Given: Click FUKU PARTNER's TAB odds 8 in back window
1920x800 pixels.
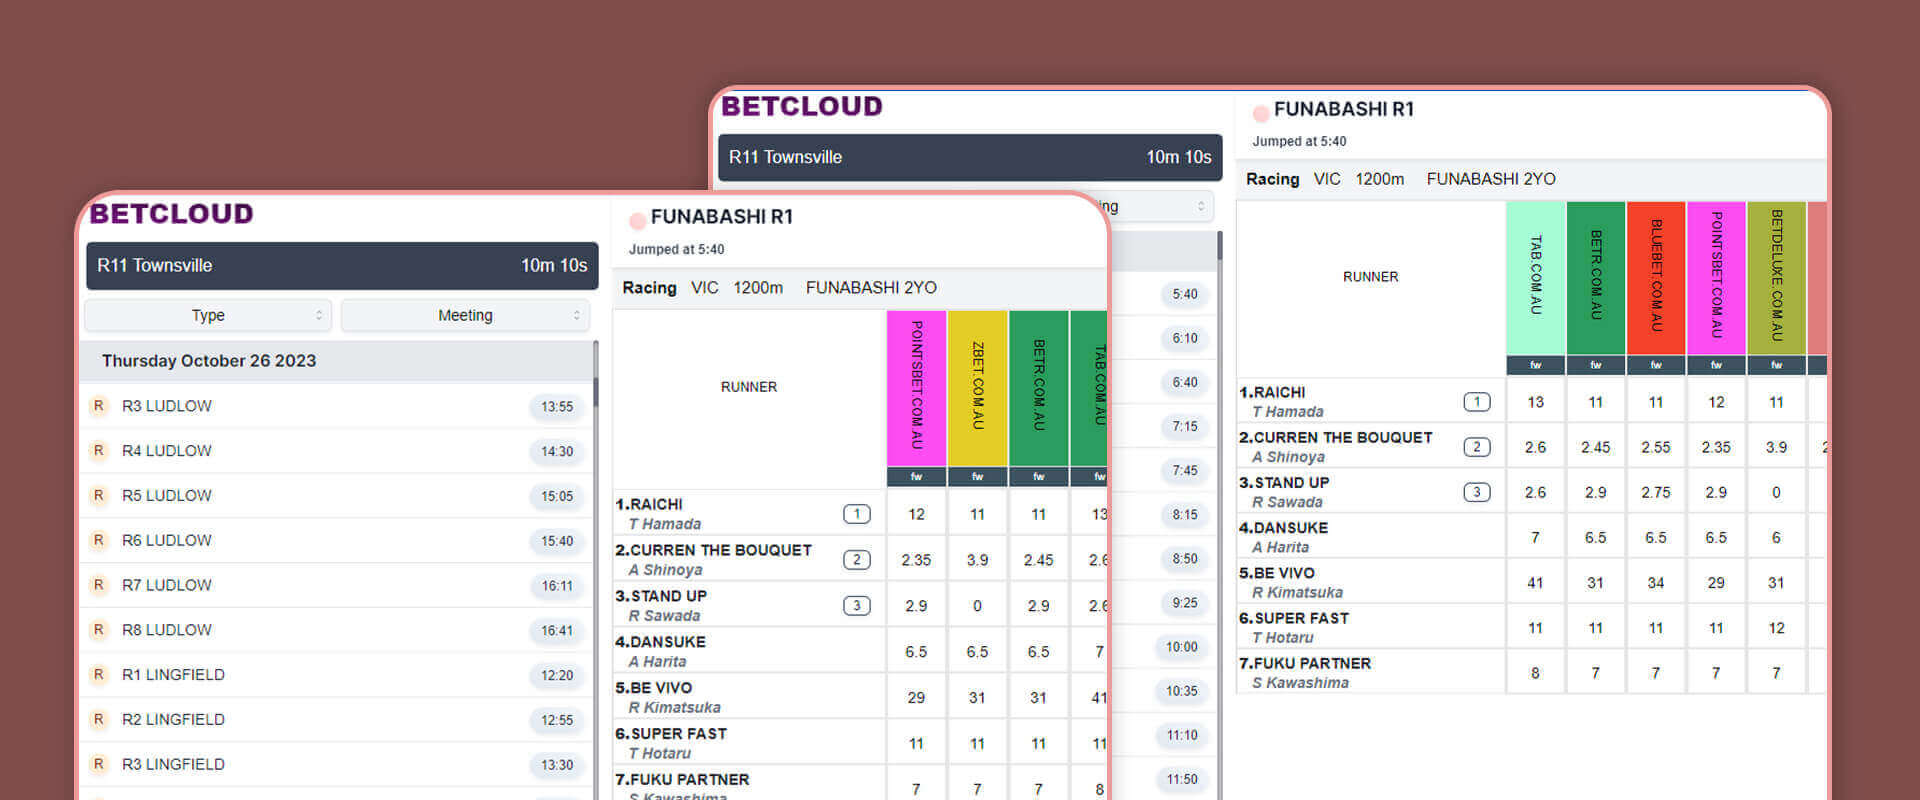Looking at the screenshot, I should point(1536,673).
